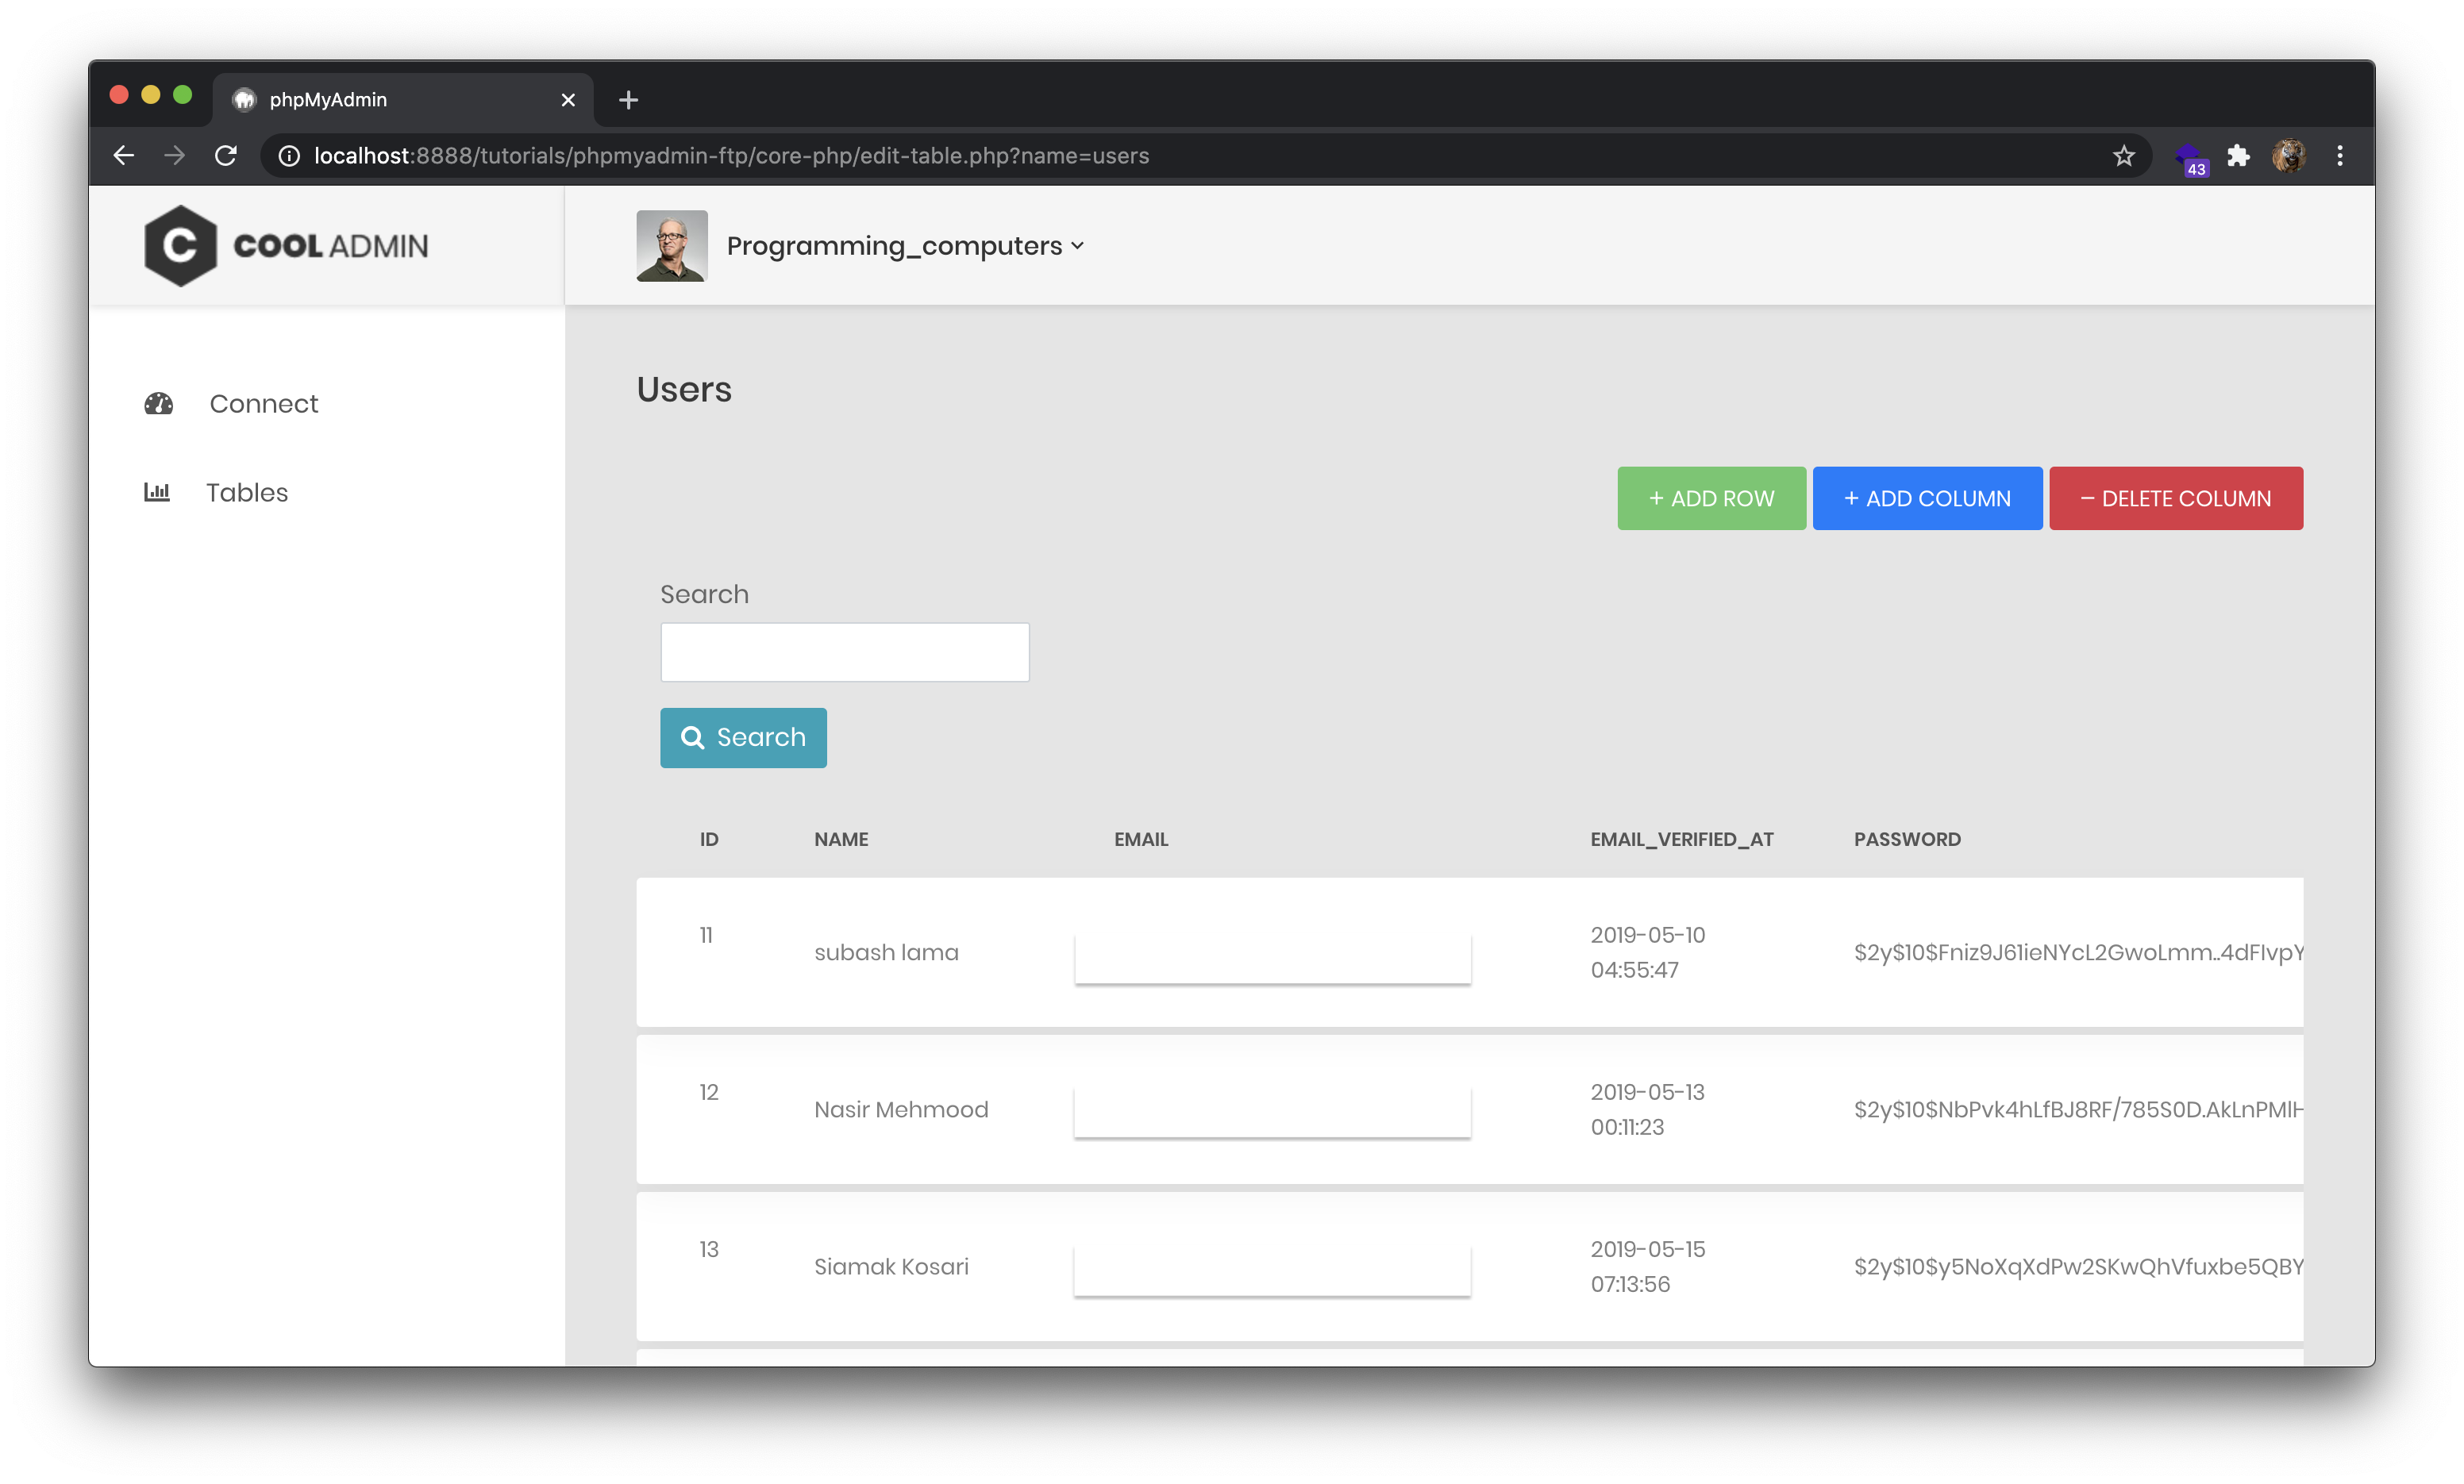
Task: Close the phpMyAdmin tab
Action: click(568, 100)
